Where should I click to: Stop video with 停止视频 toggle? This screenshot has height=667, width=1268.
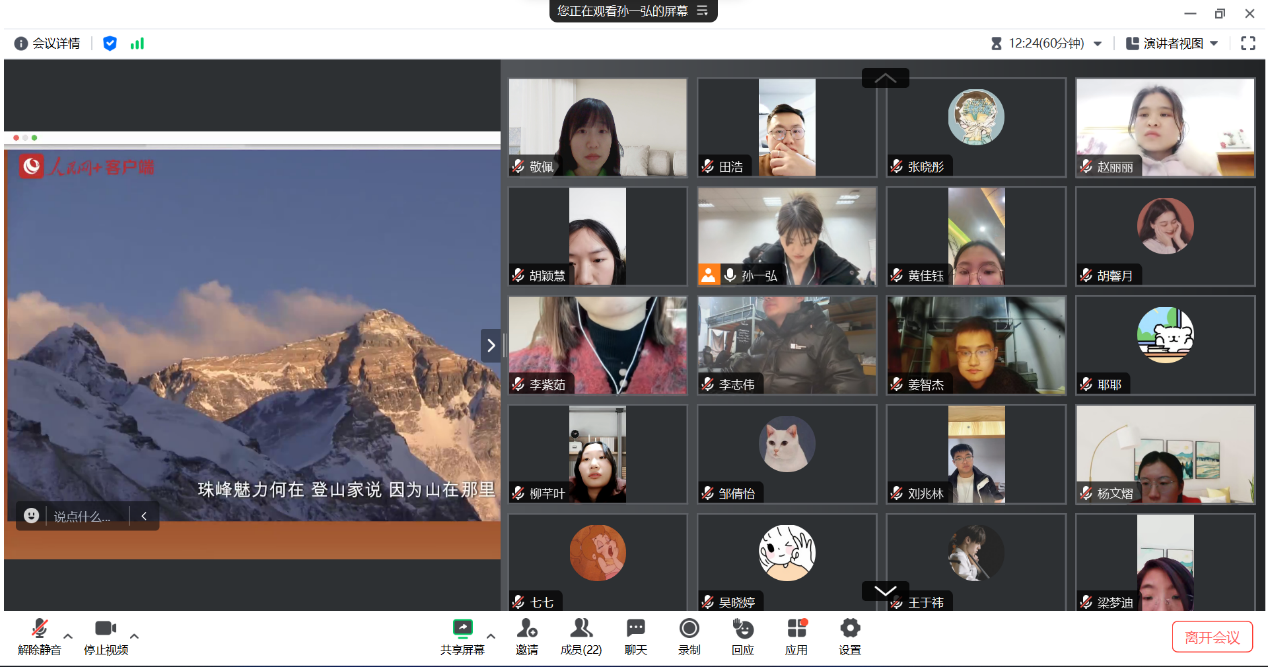coord(105,629)
